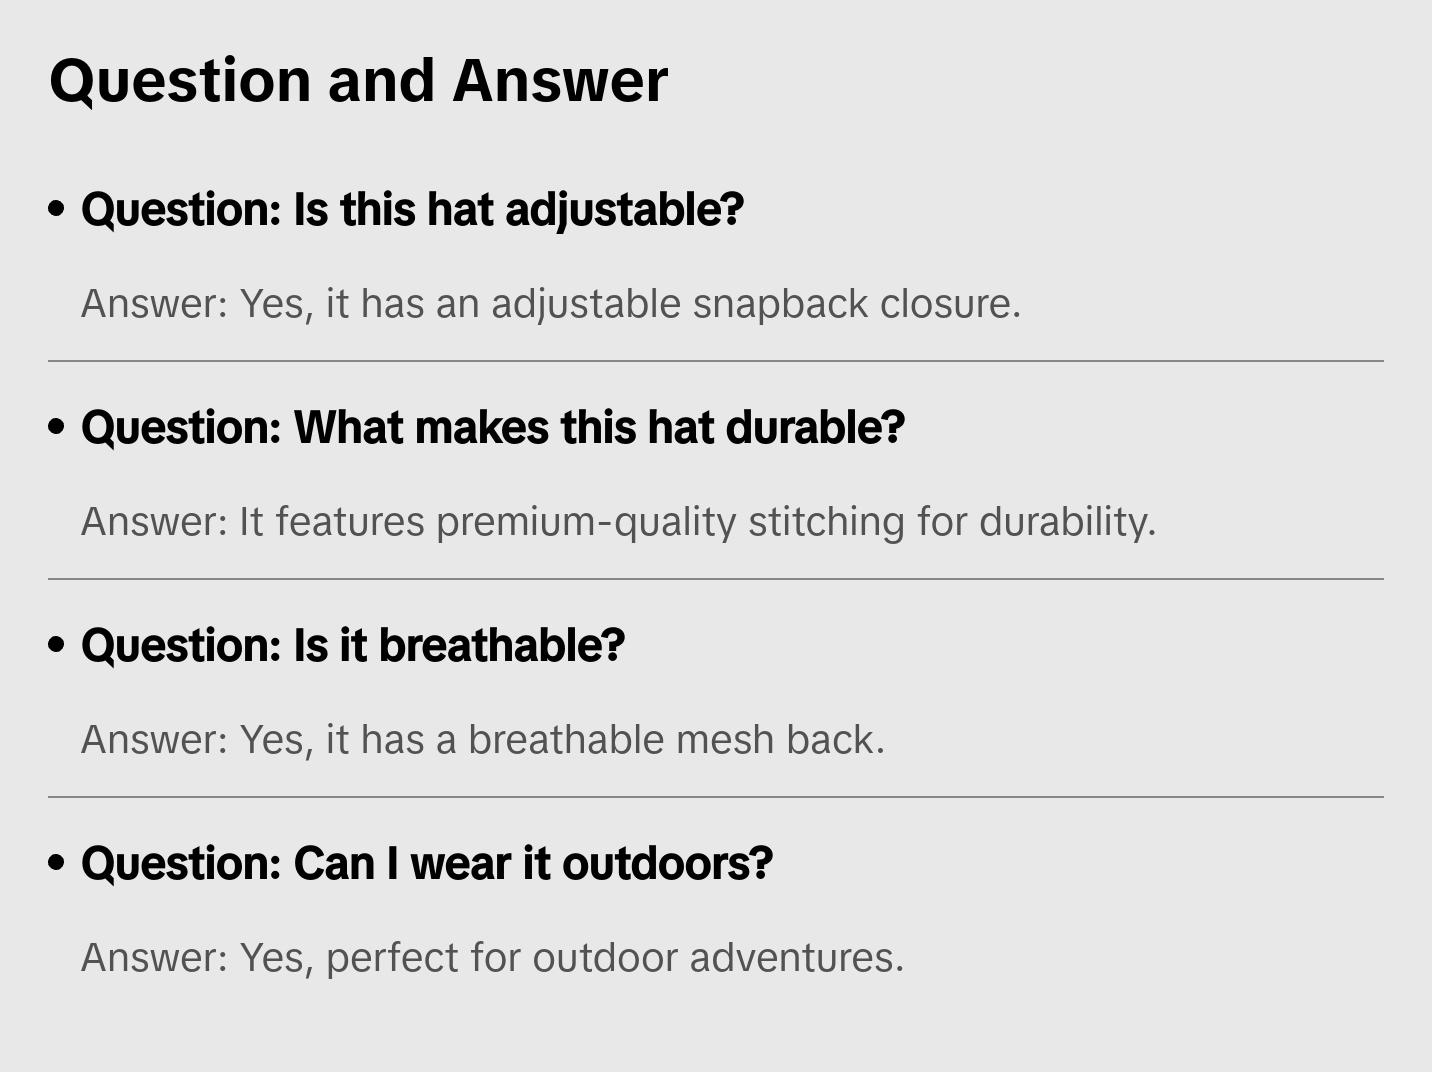The image size is (1432, 1072).
Task: Click the divider under the stitching answer
Action: click(x=716, y=579)
